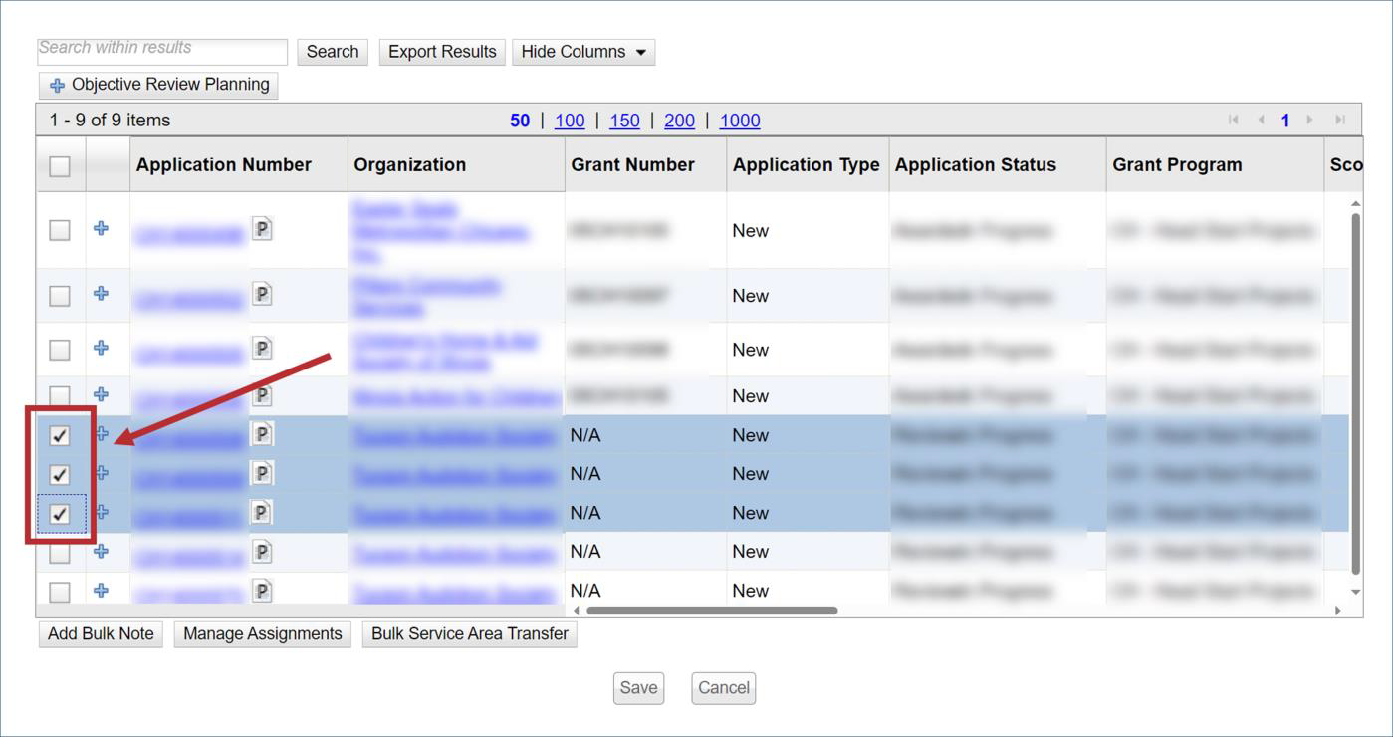Go to the last page arrow icon

(1339, 120)
